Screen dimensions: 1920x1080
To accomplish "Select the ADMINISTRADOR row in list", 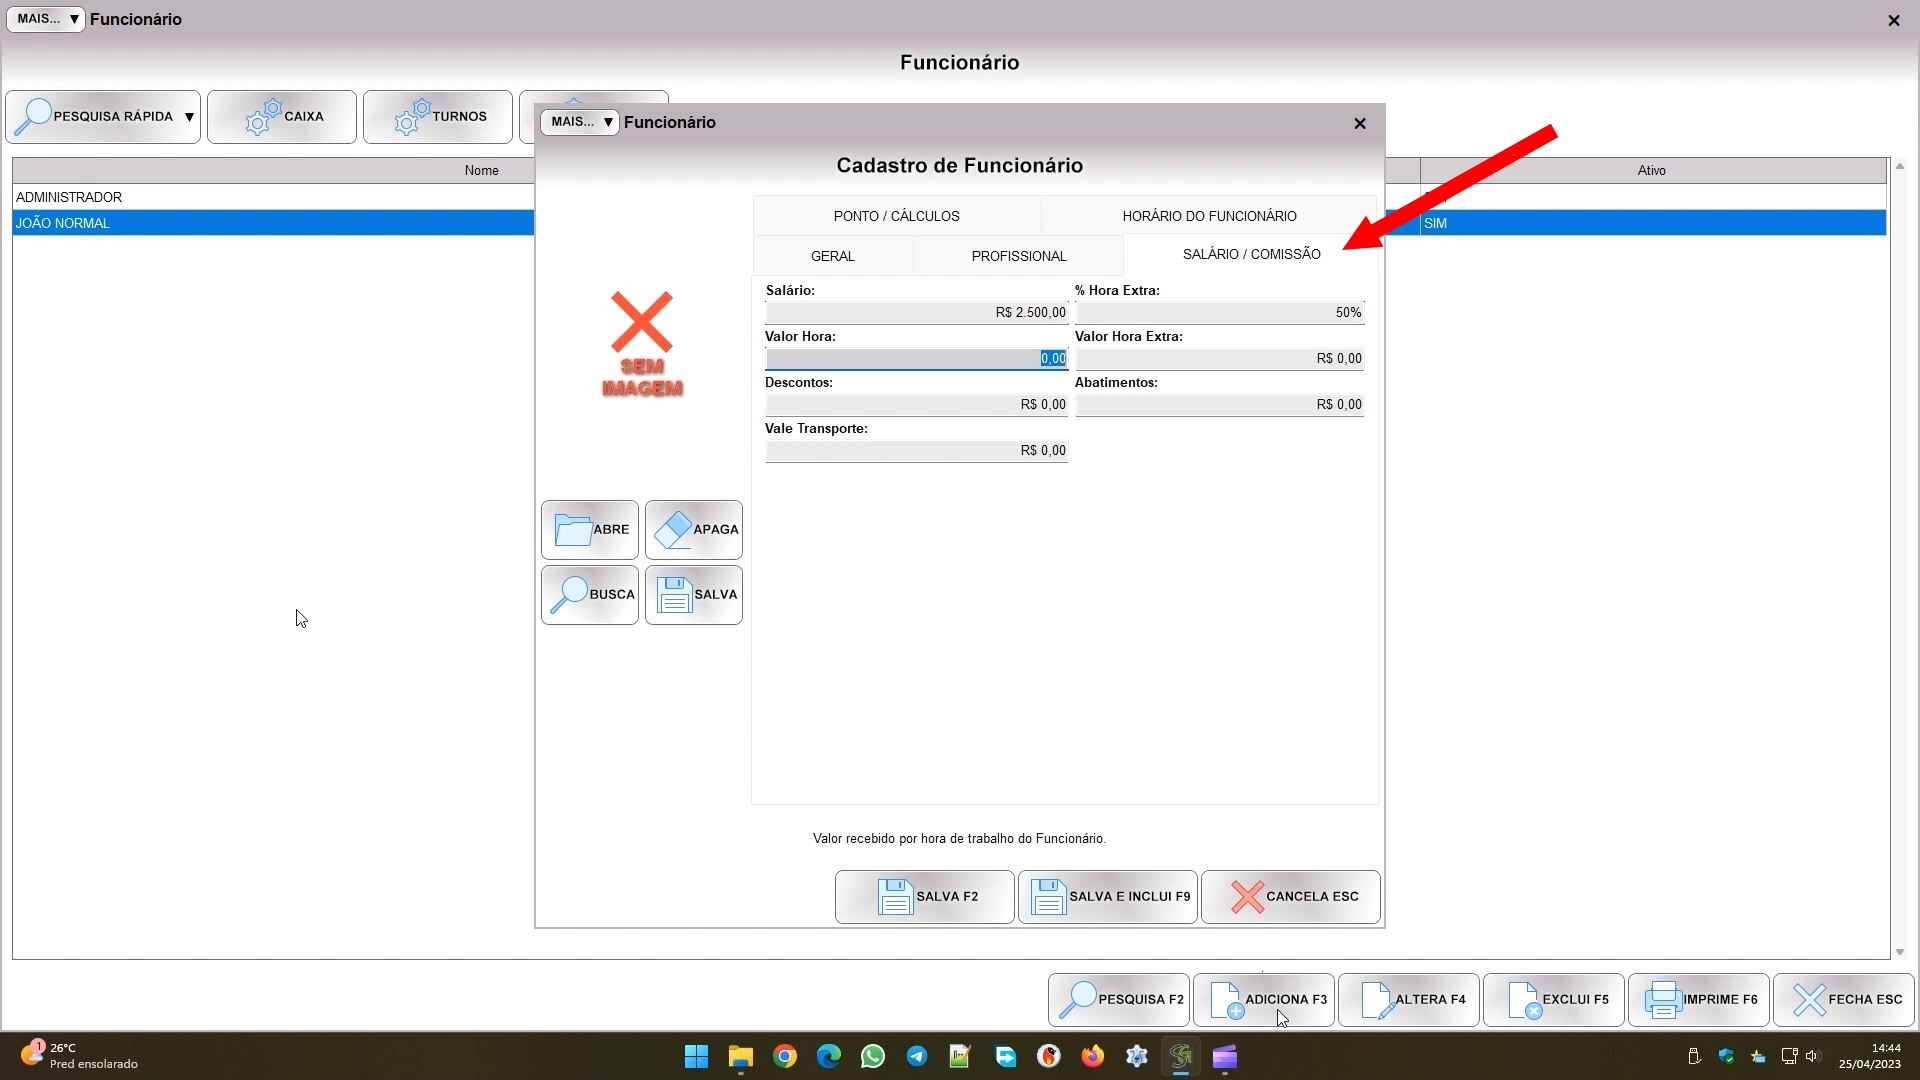I will point(270,197).
